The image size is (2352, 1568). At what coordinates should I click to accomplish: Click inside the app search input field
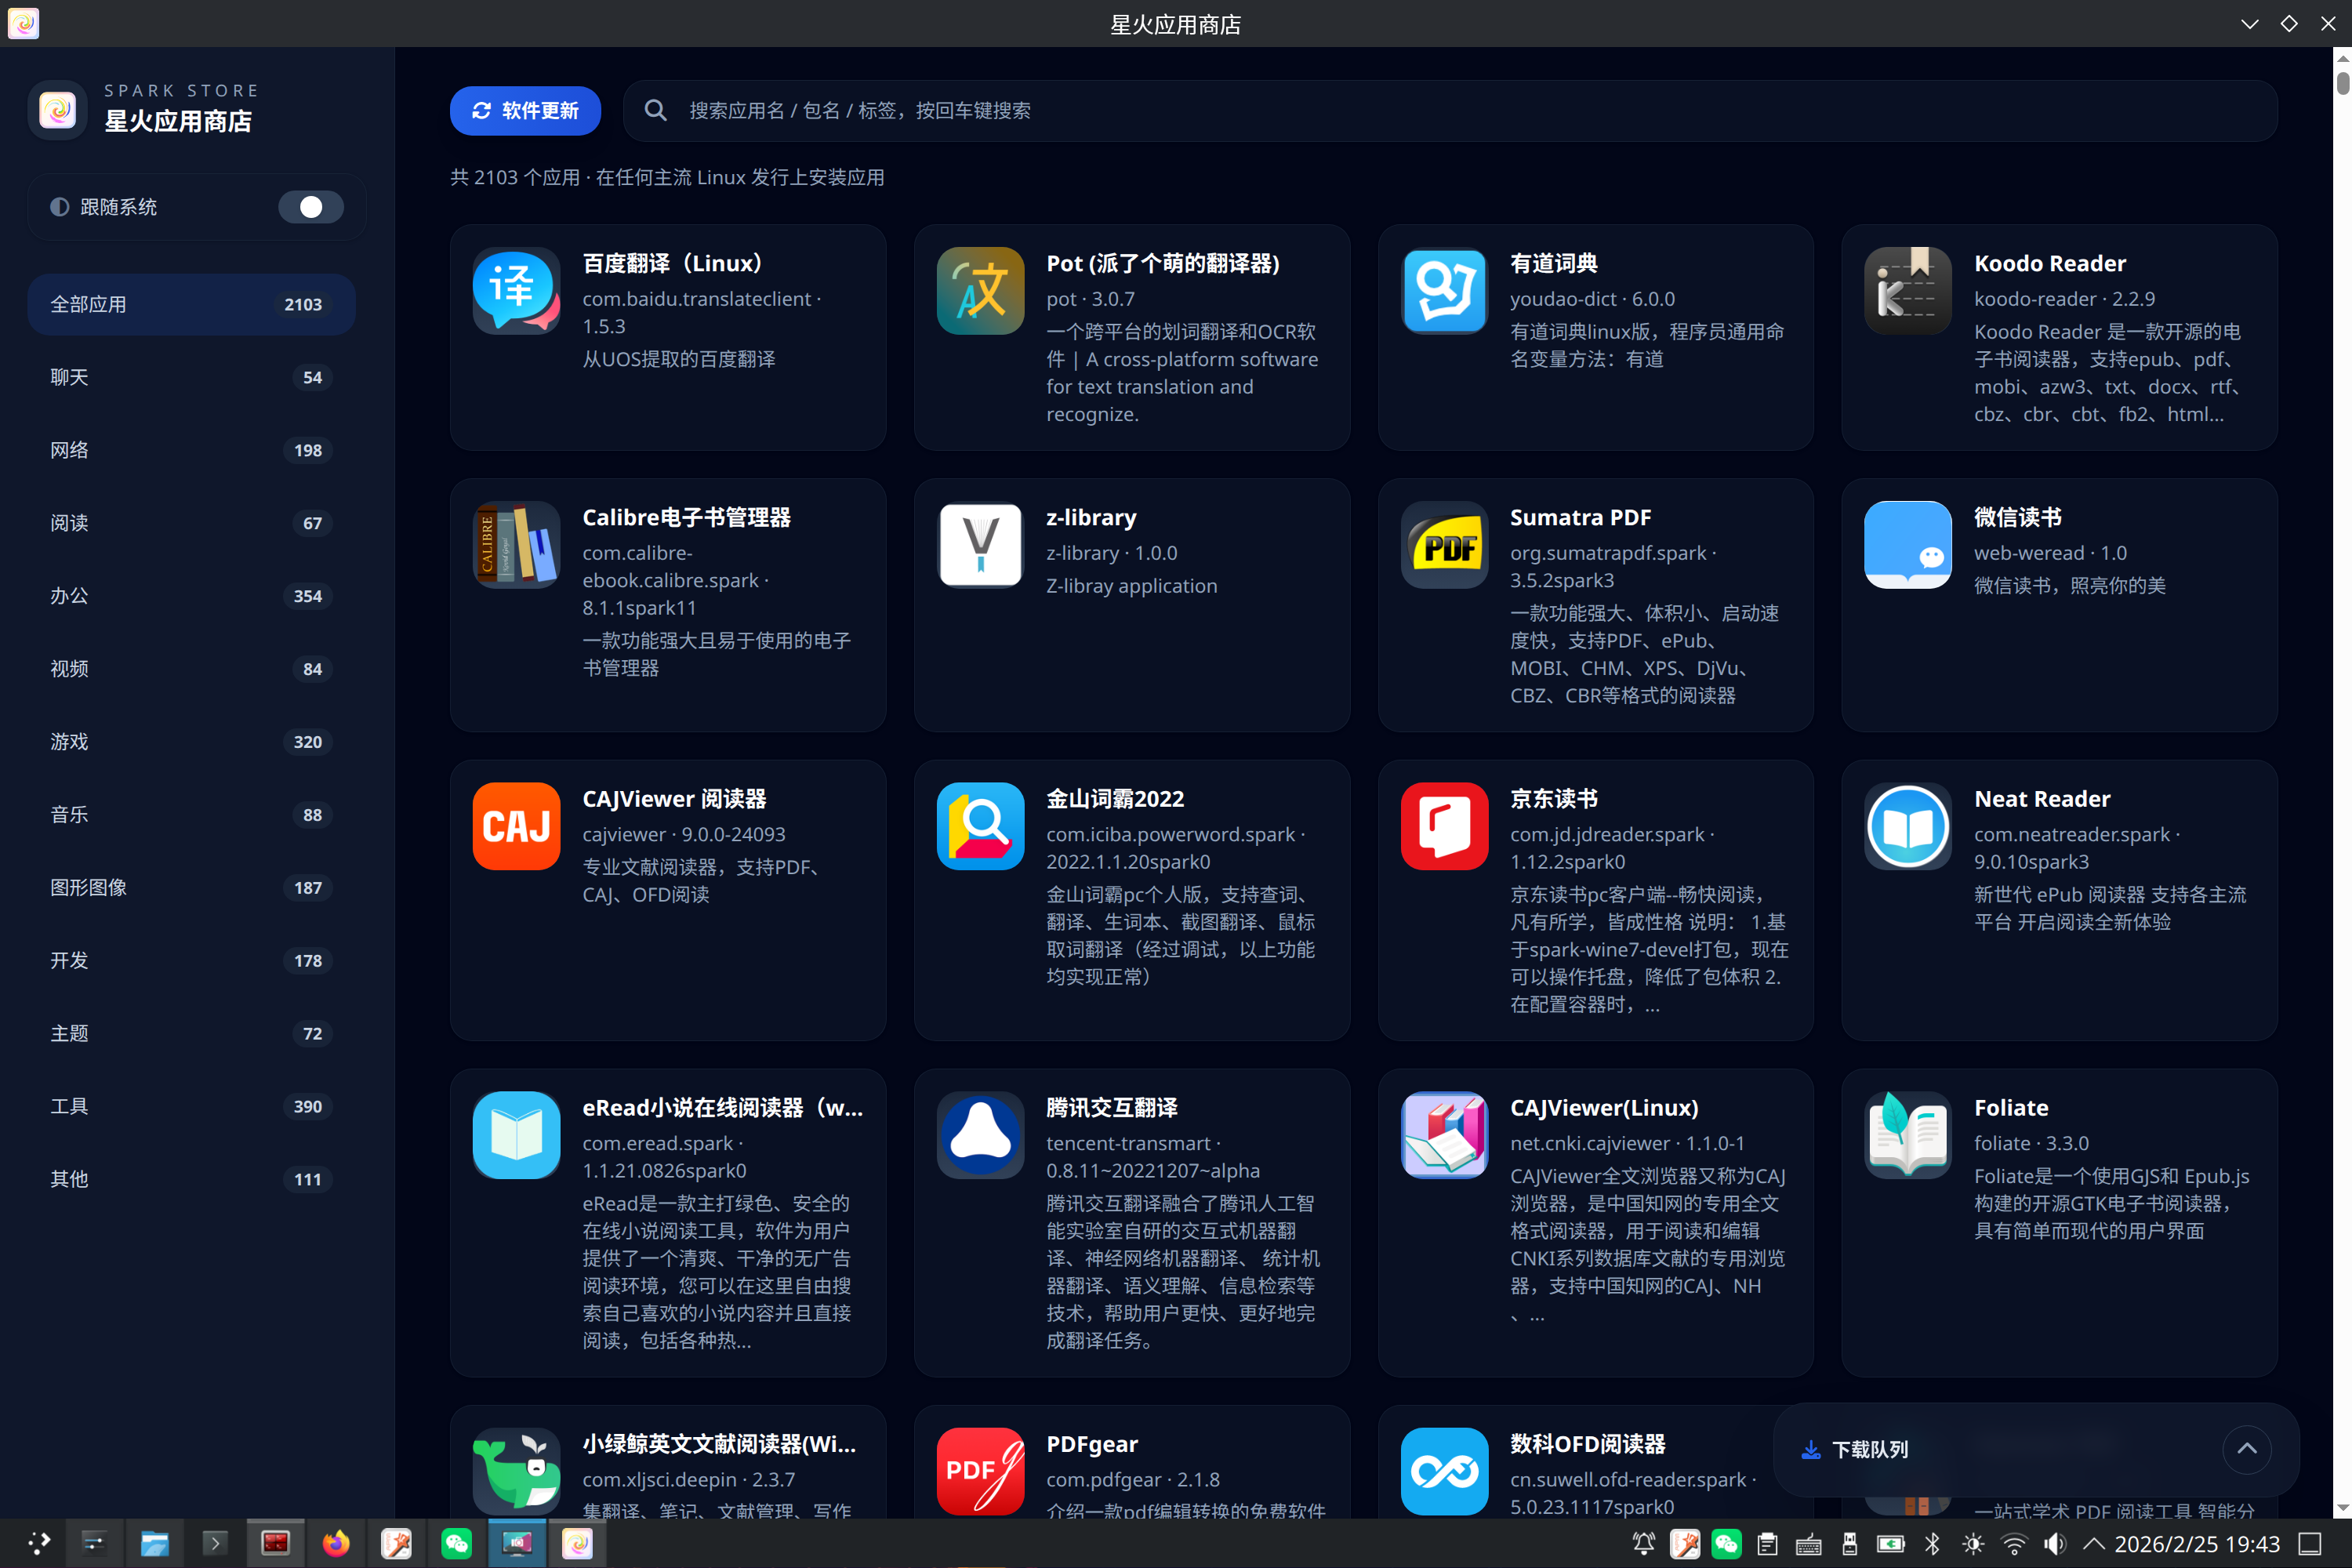pos(1100,110)
